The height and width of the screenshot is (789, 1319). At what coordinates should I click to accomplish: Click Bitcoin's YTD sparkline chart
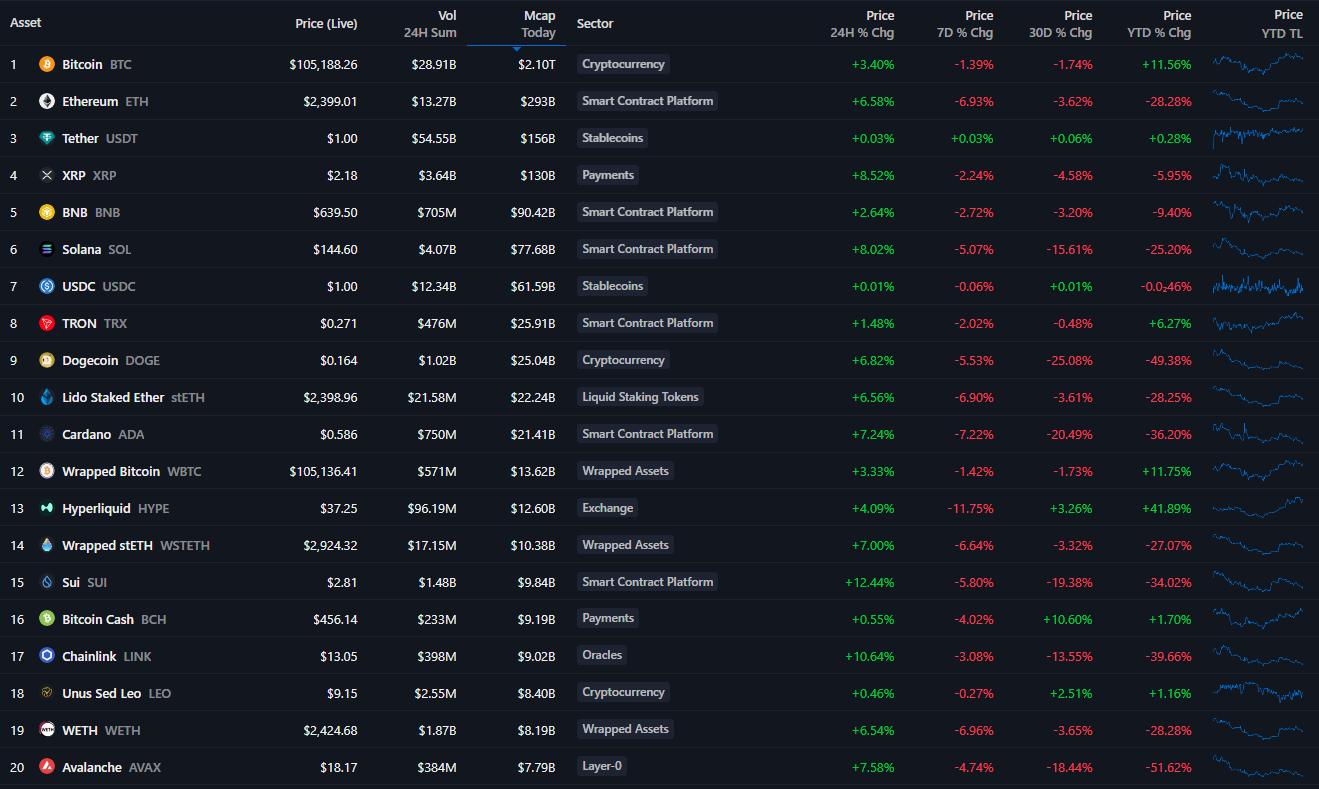click(1258, 64)
